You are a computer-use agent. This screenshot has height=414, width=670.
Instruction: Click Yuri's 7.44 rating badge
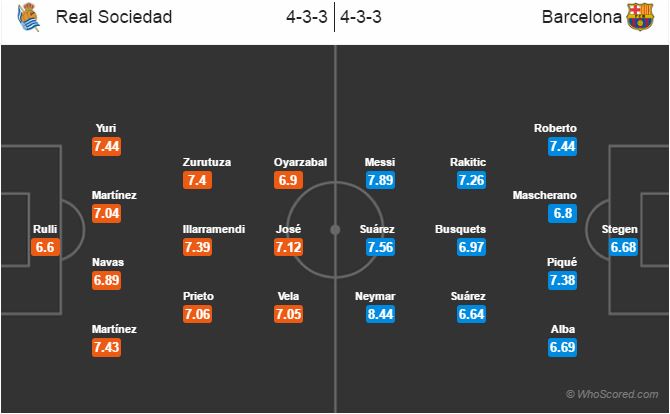(106, 147)
